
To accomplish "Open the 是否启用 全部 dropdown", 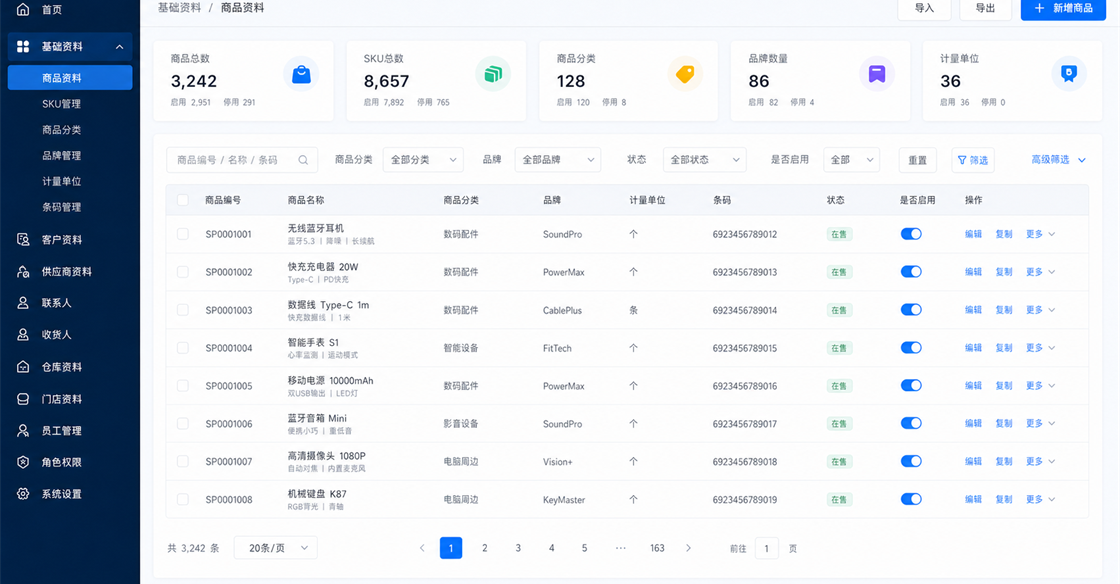I will tap(851, 160).
